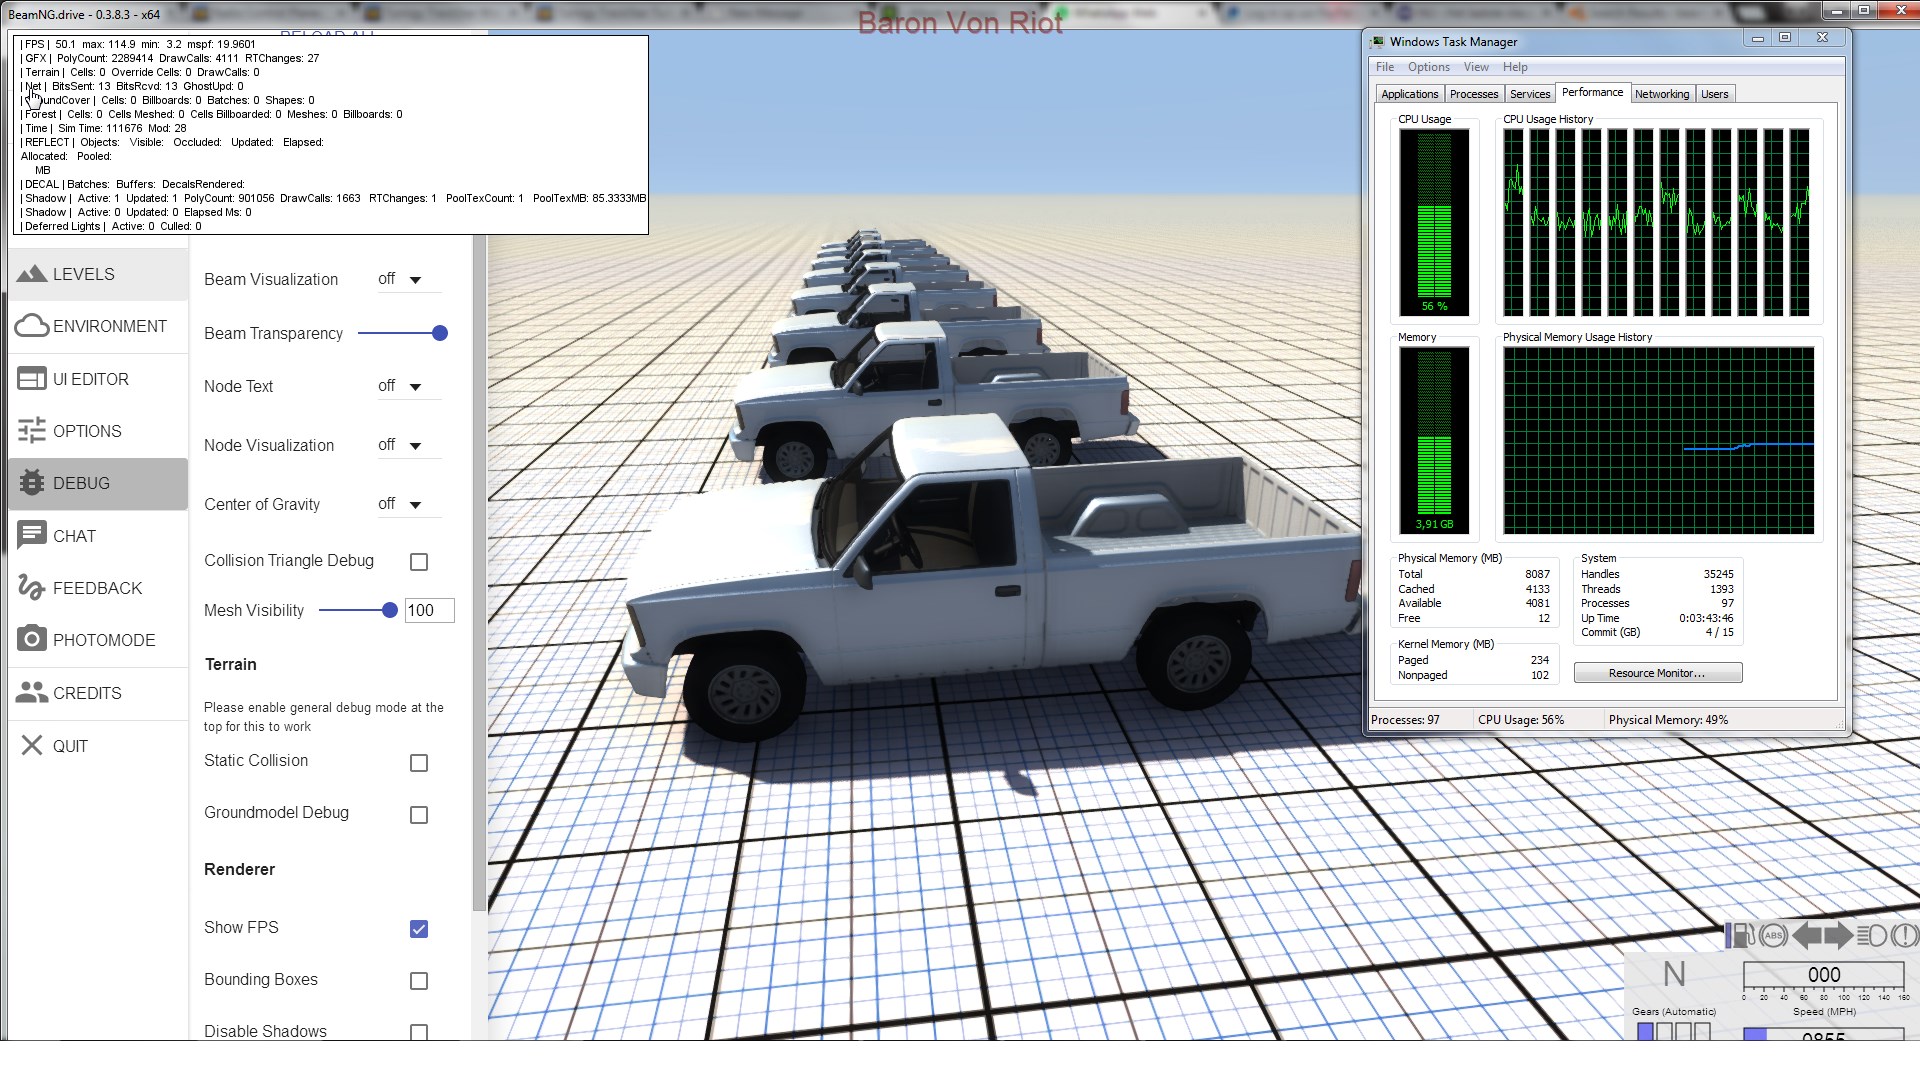Switch to Processes tab
The image size is (1920, 1071).
1474,94
